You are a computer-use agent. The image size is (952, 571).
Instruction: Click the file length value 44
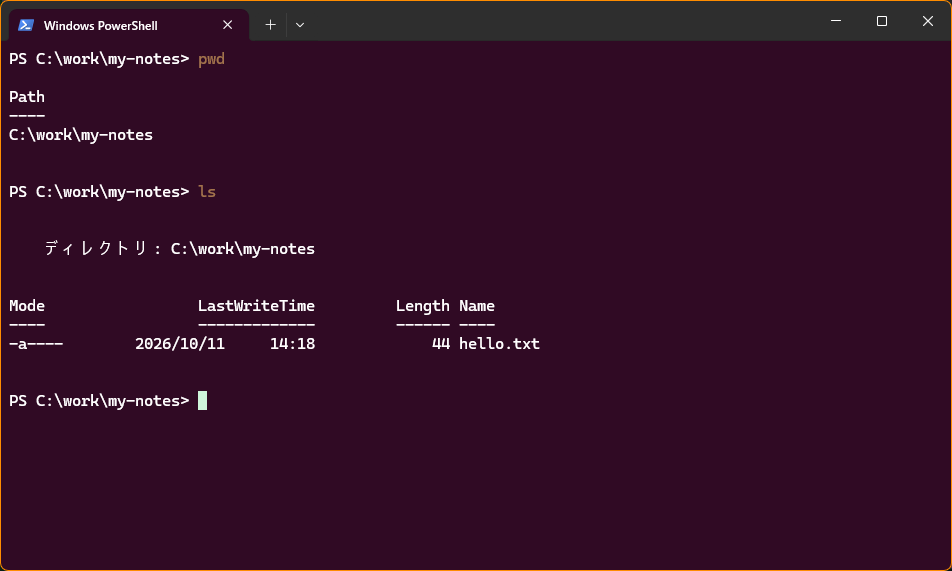pyautogui.click(x=441, y=344)
